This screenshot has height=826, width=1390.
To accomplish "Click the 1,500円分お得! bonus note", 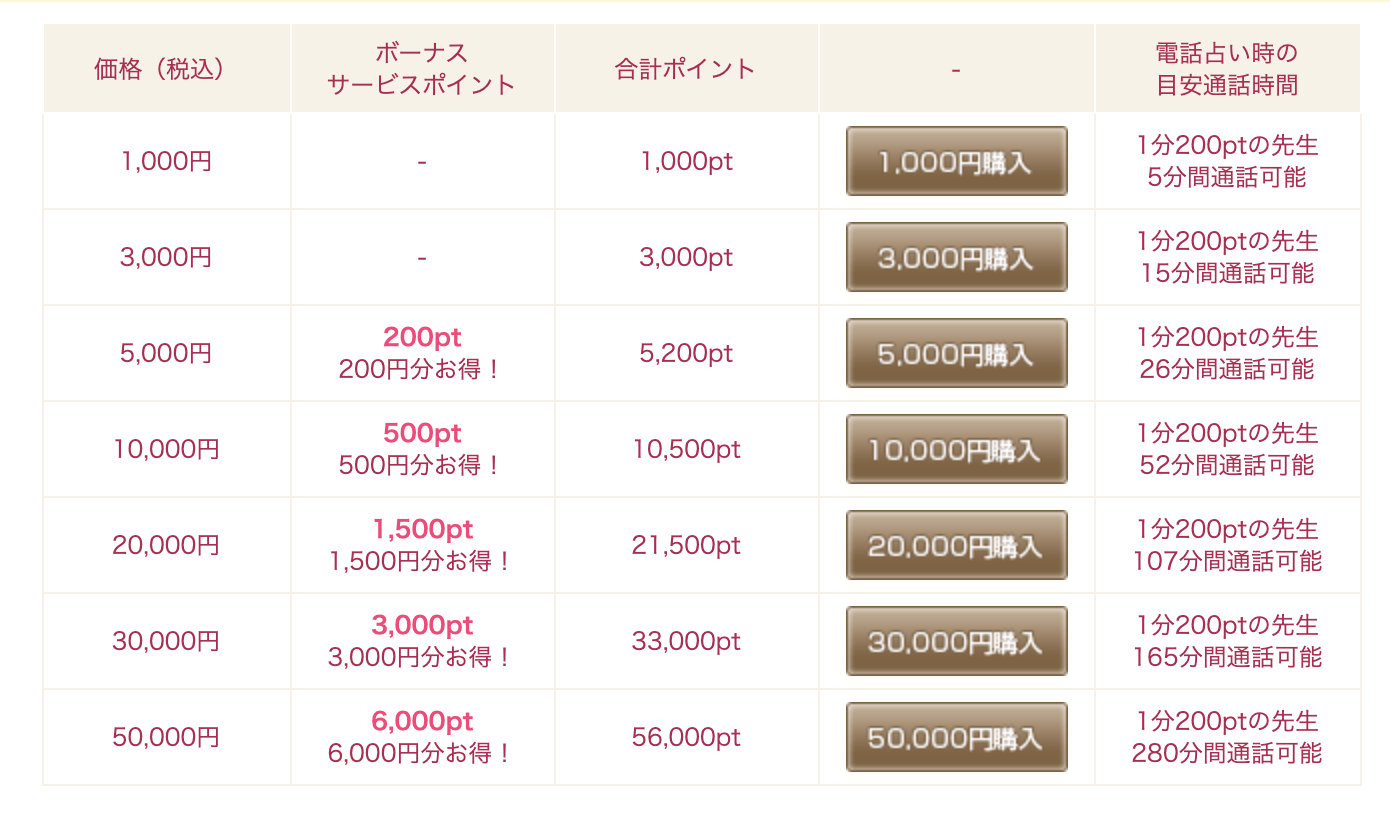I will (x=421, y=562).
